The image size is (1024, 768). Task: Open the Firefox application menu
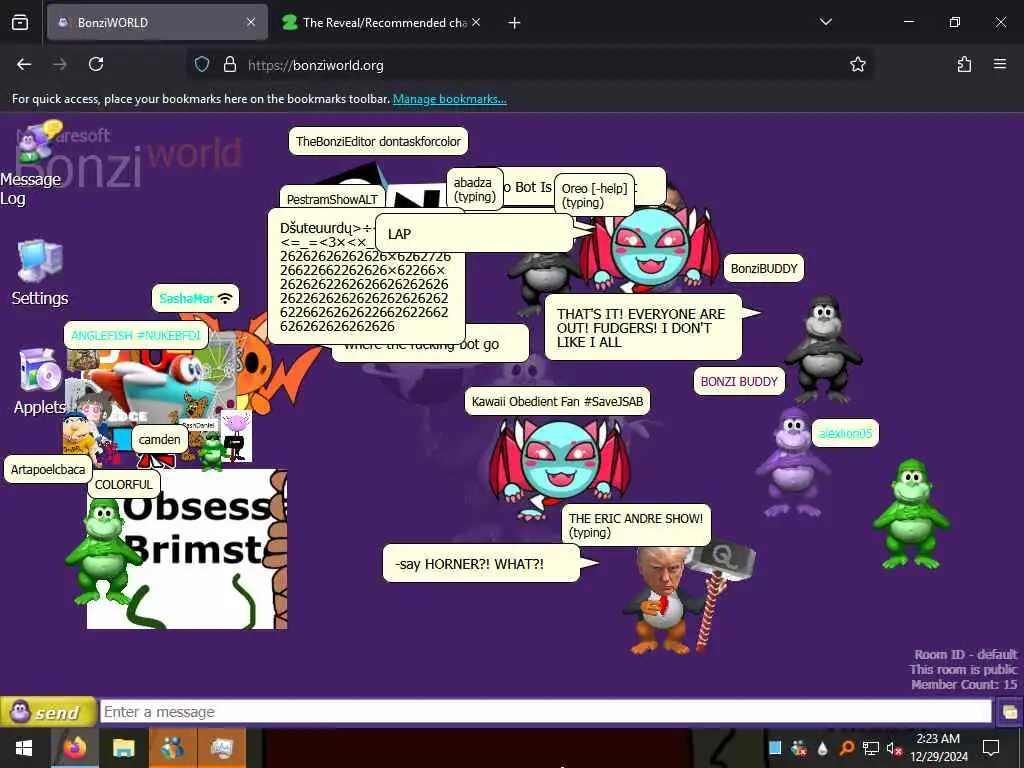(1000, 64)
